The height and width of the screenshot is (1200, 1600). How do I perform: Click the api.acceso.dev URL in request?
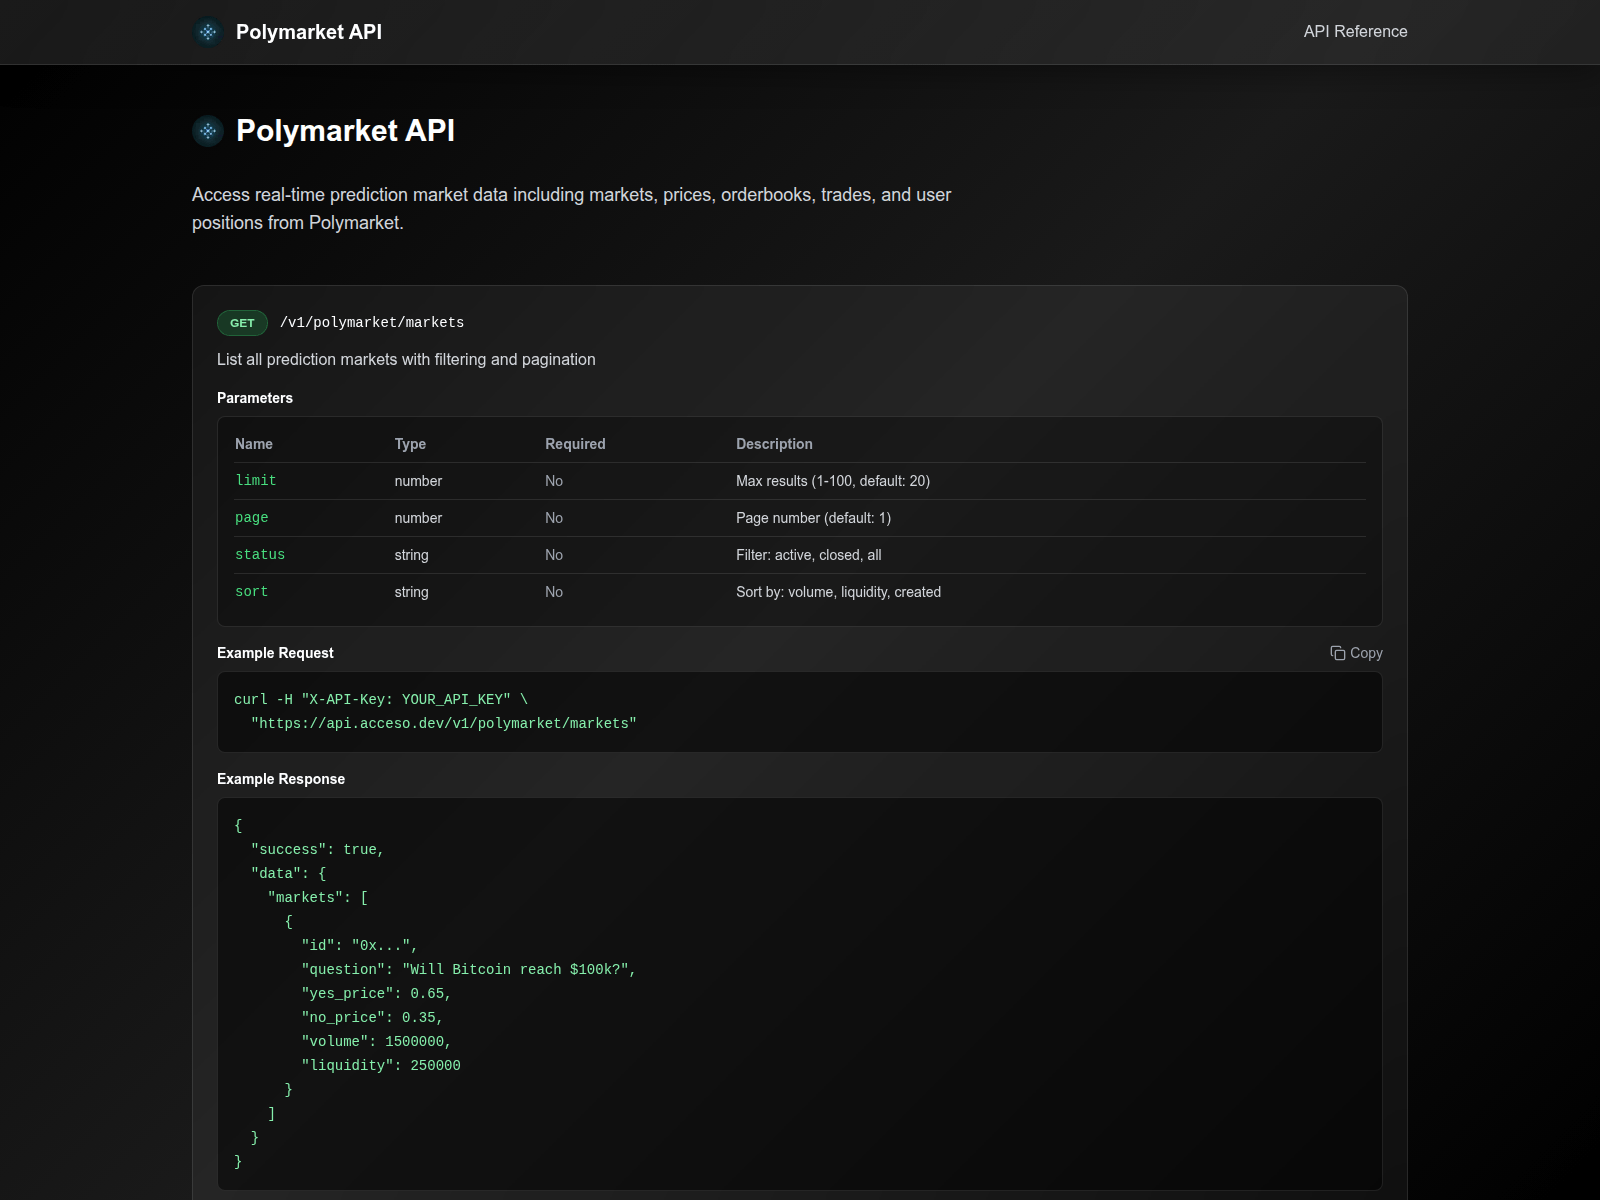[x=444, y=724]
